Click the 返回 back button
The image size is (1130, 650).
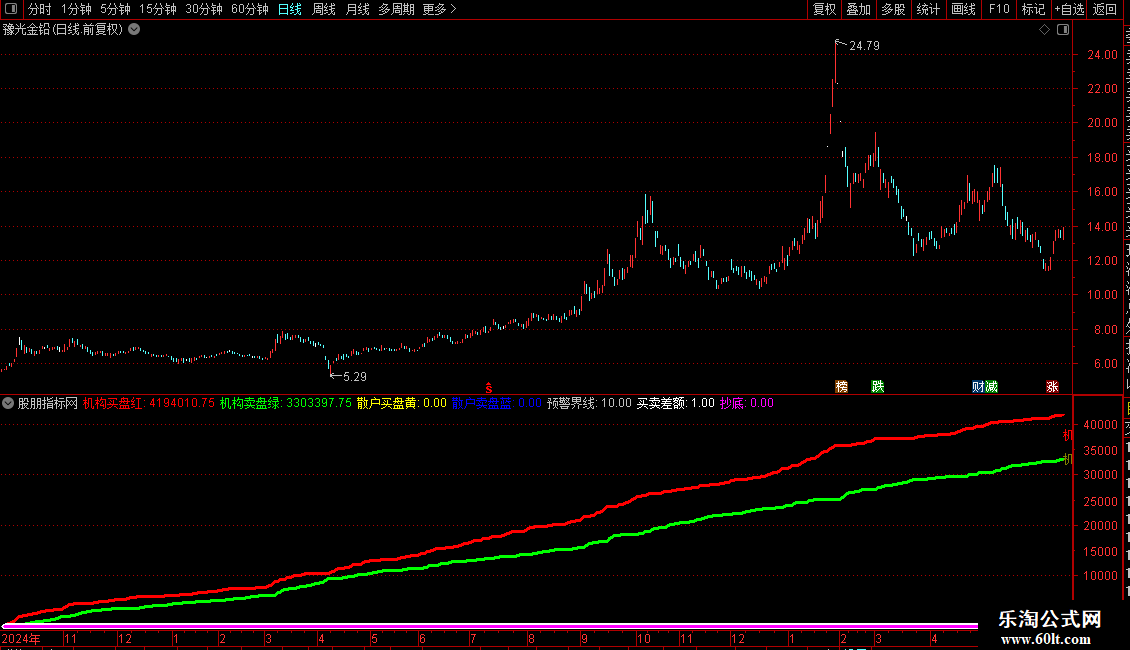[1105, 9]
